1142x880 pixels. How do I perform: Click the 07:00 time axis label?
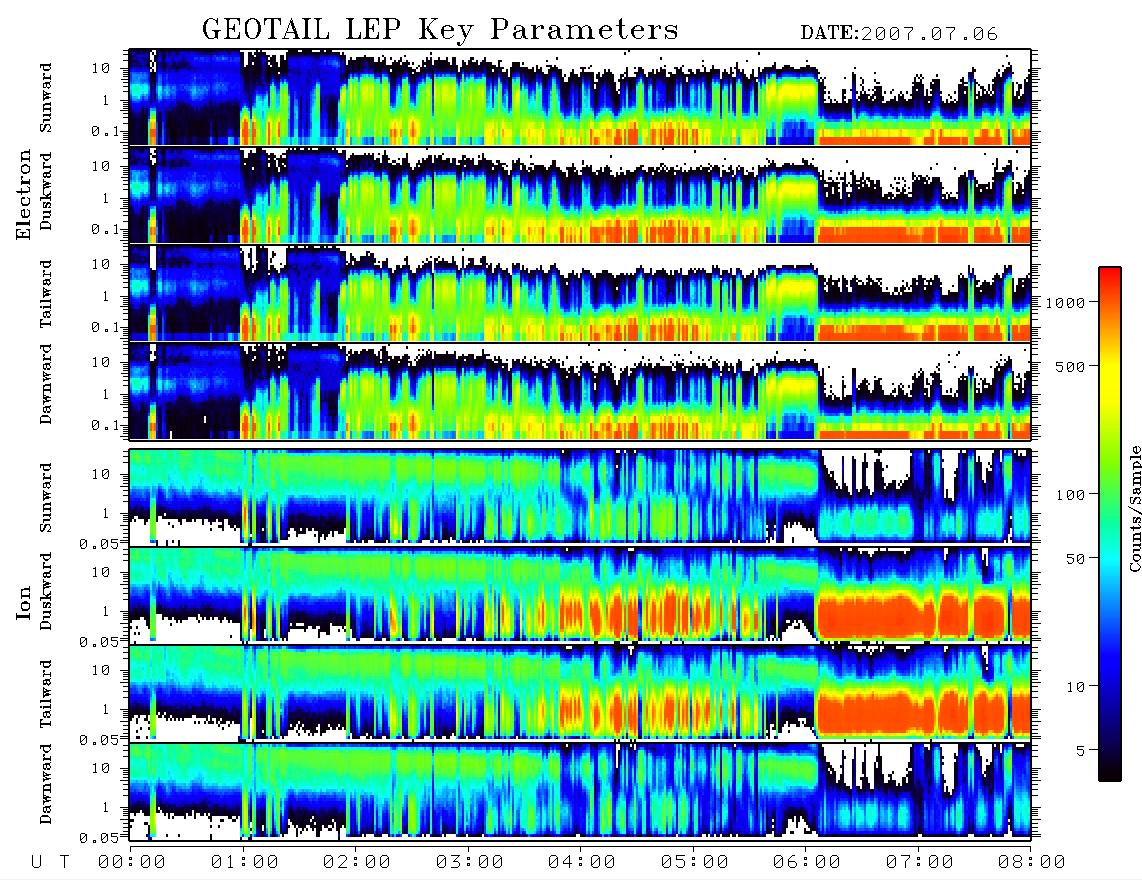click(x=920, y=862)
